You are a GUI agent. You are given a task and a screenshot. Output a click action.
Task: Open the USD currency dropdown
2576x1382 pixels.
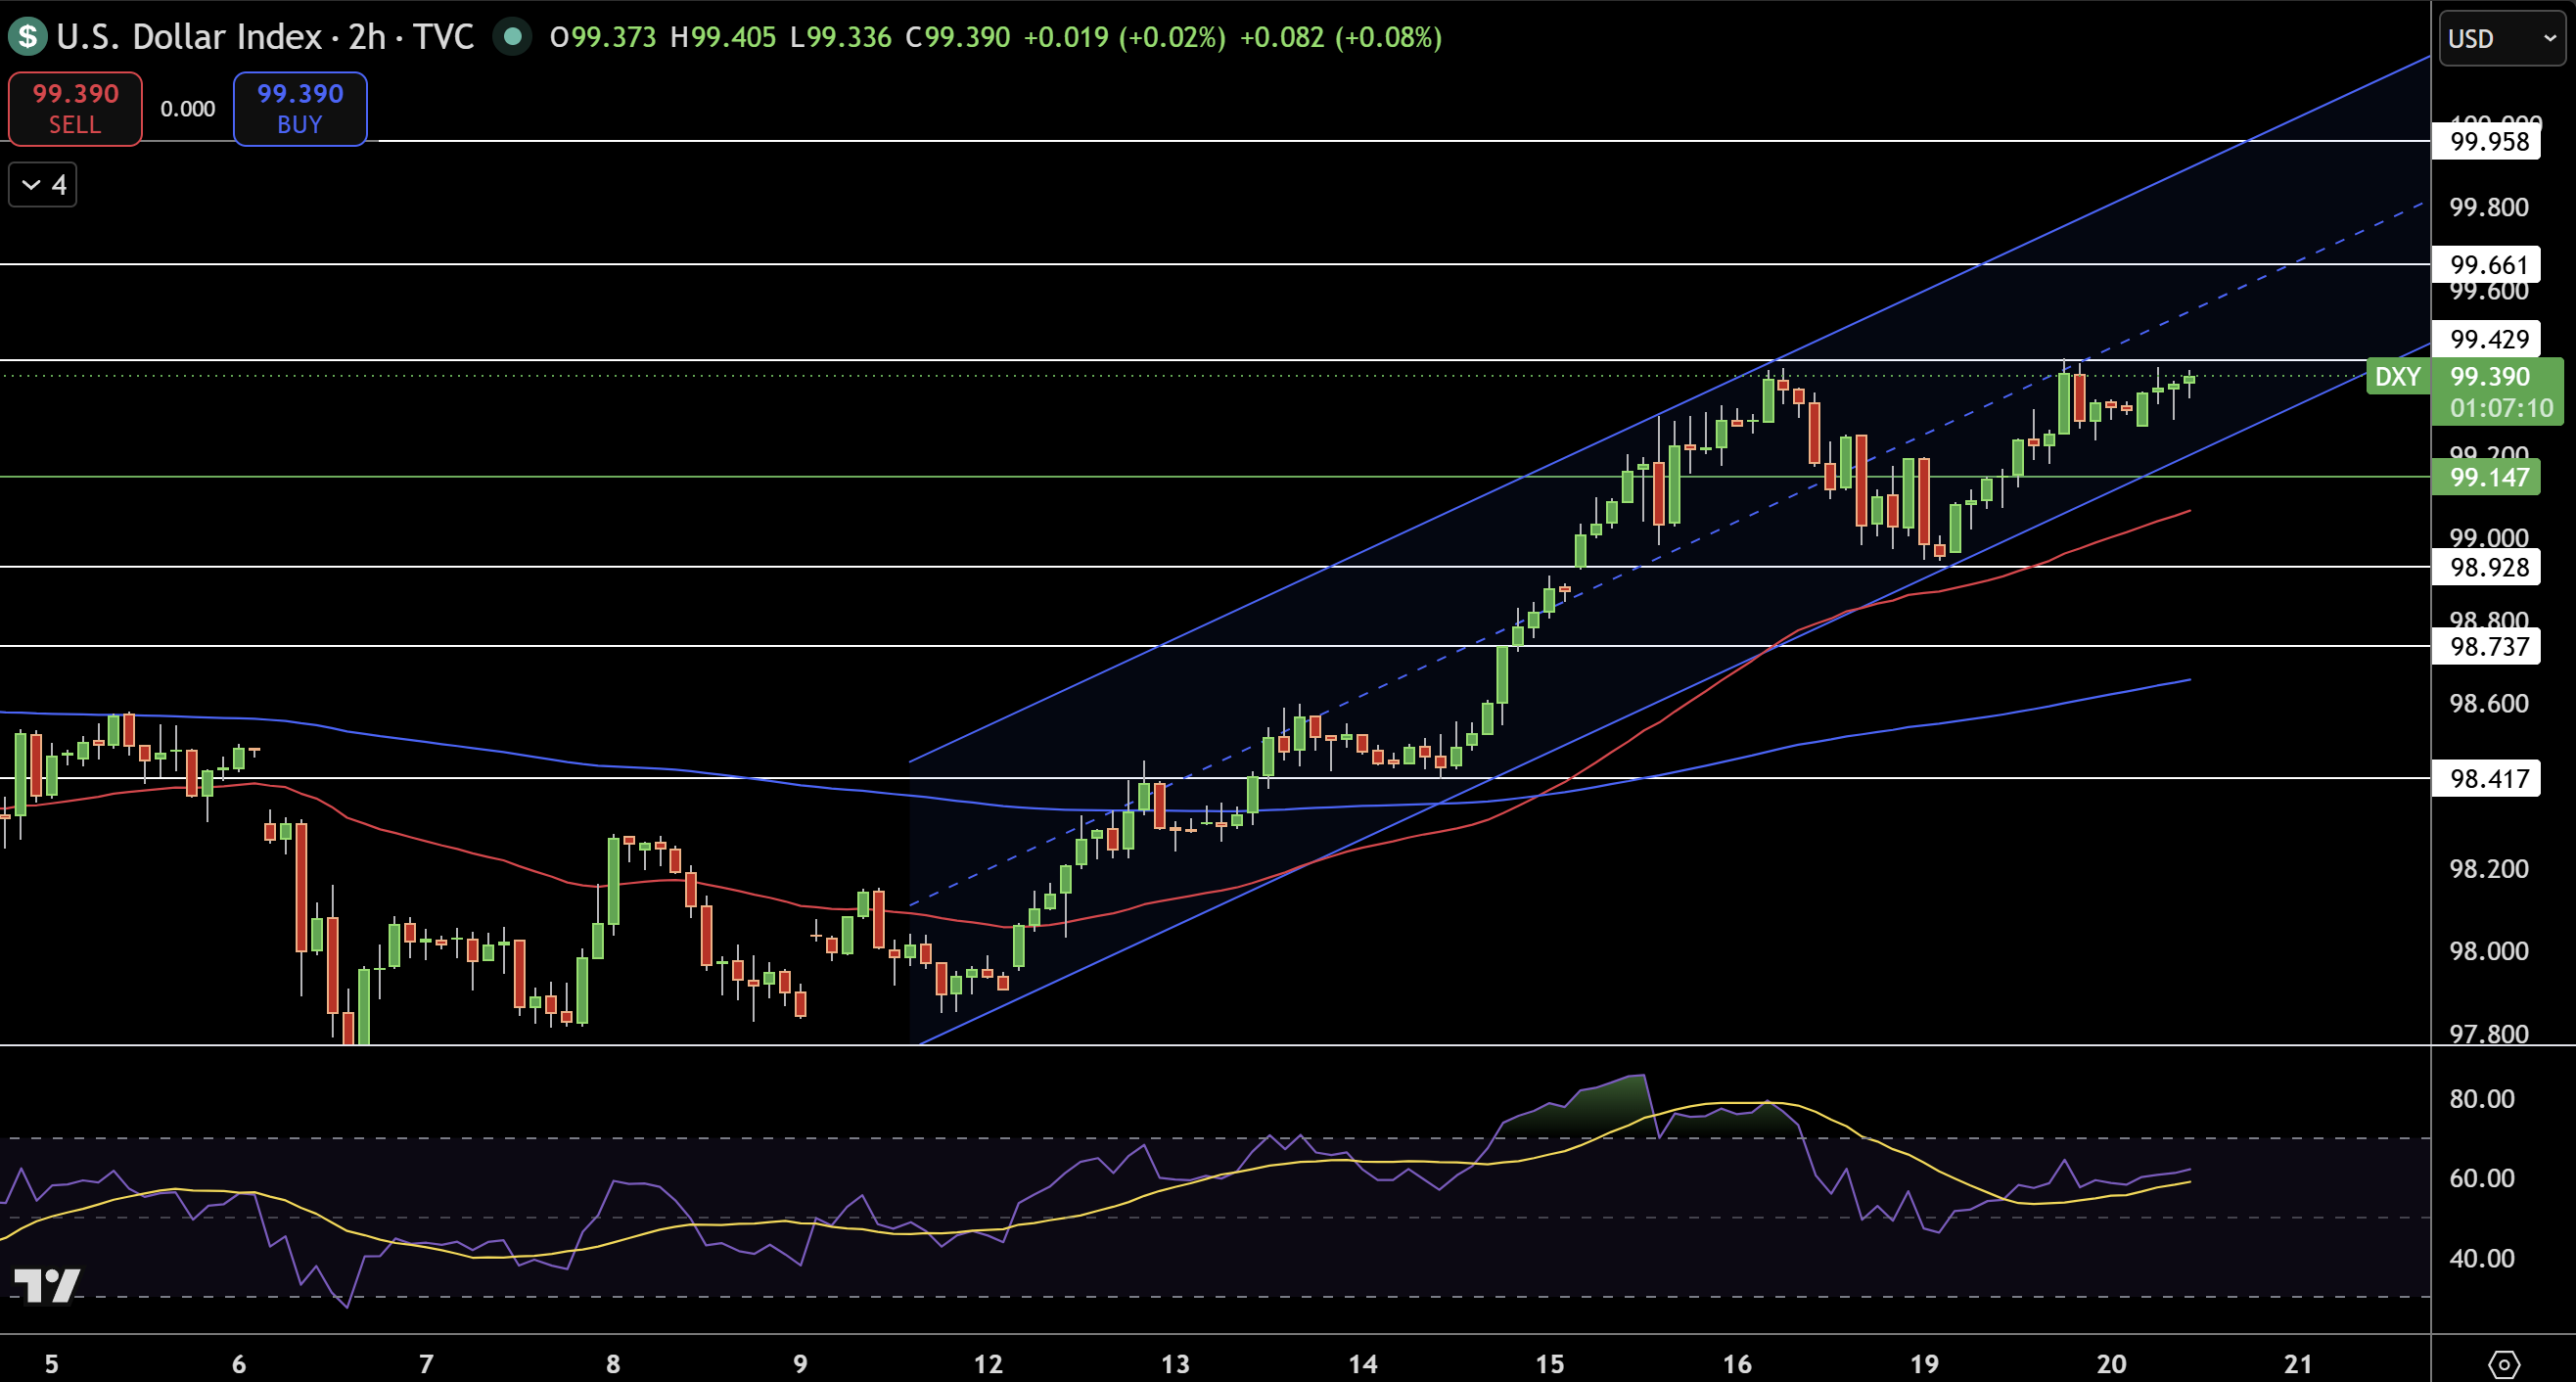[2502, 39]
